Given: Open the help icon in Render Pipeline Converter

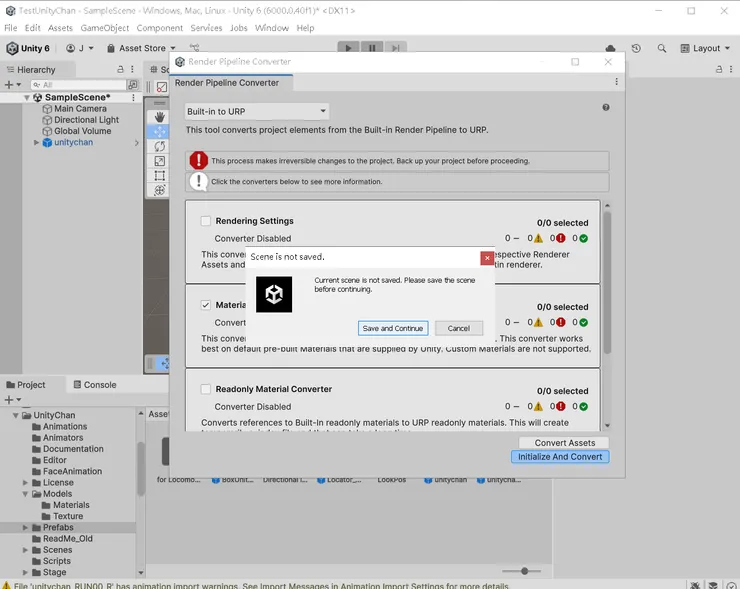Looking at the screenshot, I should coord(605,108).
